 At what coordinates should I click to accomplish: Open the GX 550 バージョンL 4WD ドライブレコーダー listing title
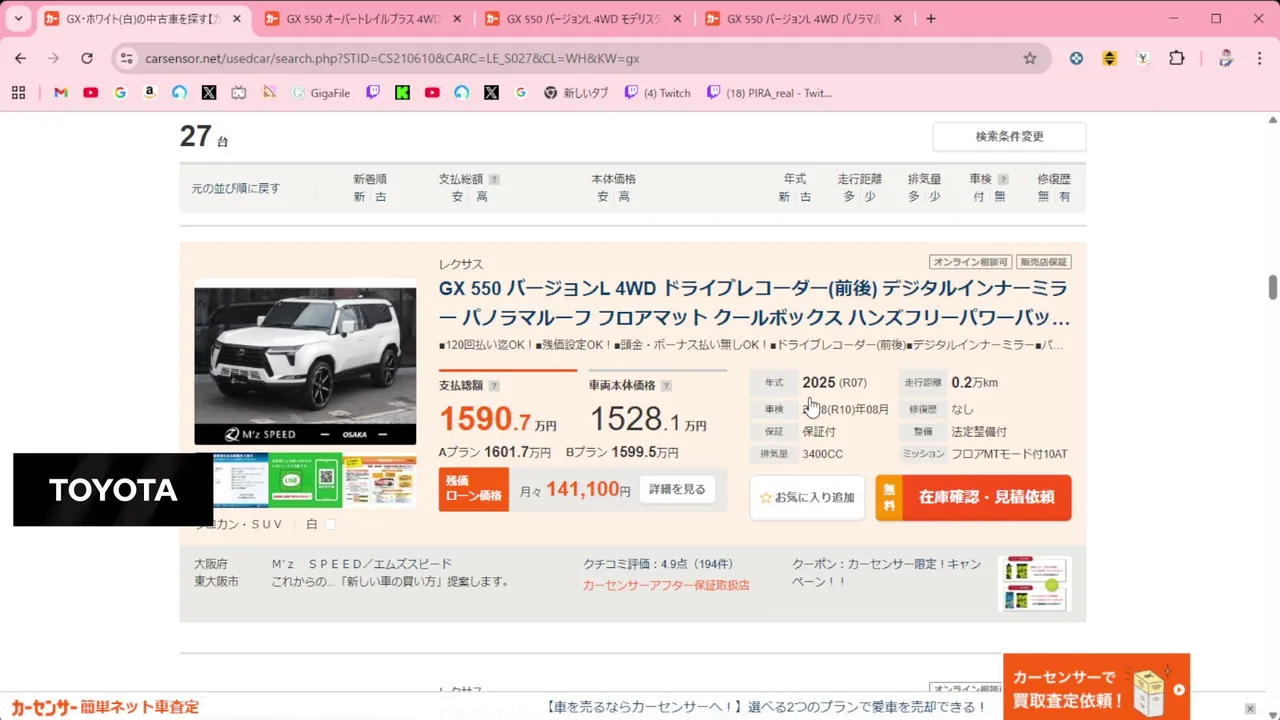[754, 304]
